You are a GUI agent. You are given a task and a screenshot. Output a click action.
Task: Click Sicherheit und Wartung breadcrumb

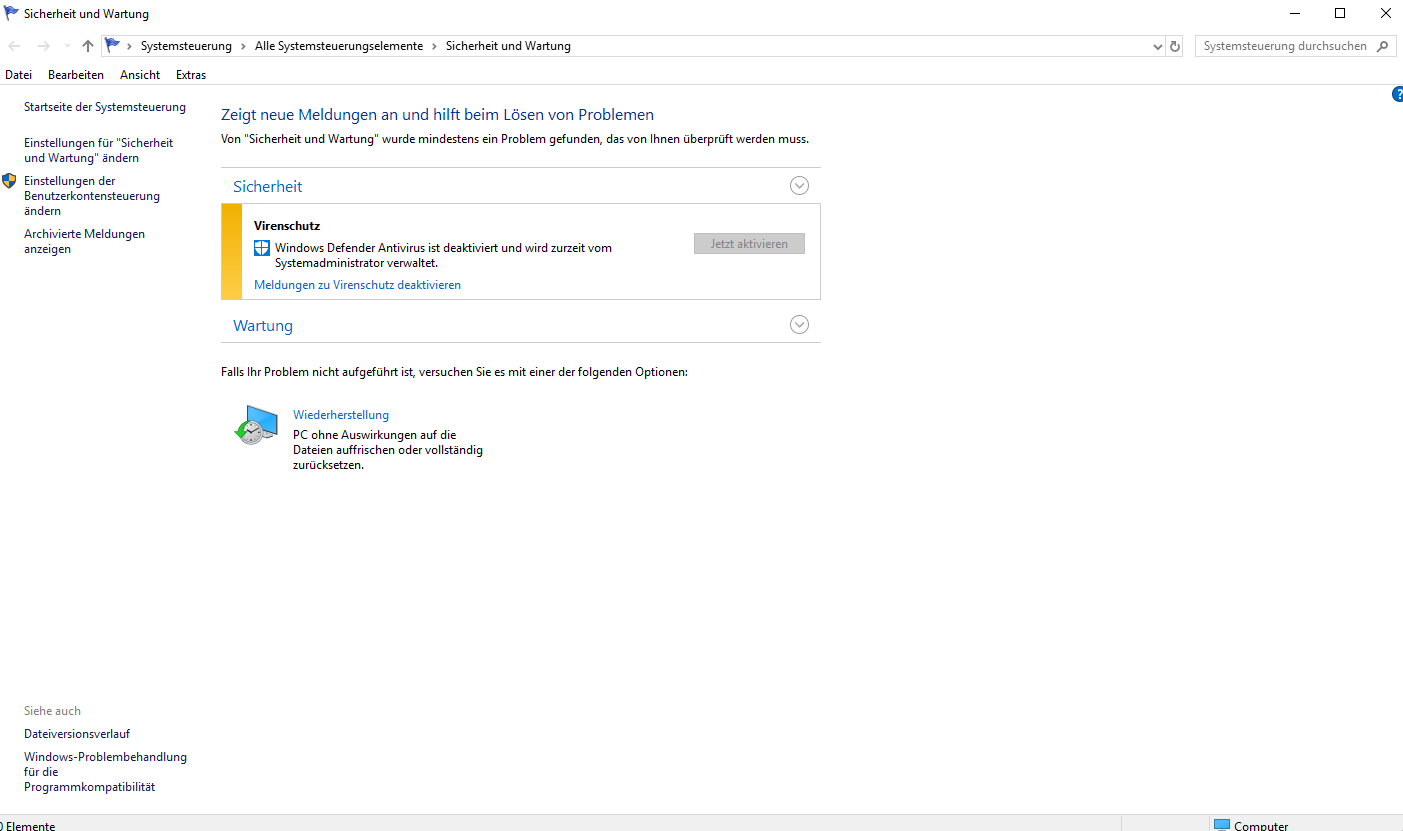click(x=508, y=46)
